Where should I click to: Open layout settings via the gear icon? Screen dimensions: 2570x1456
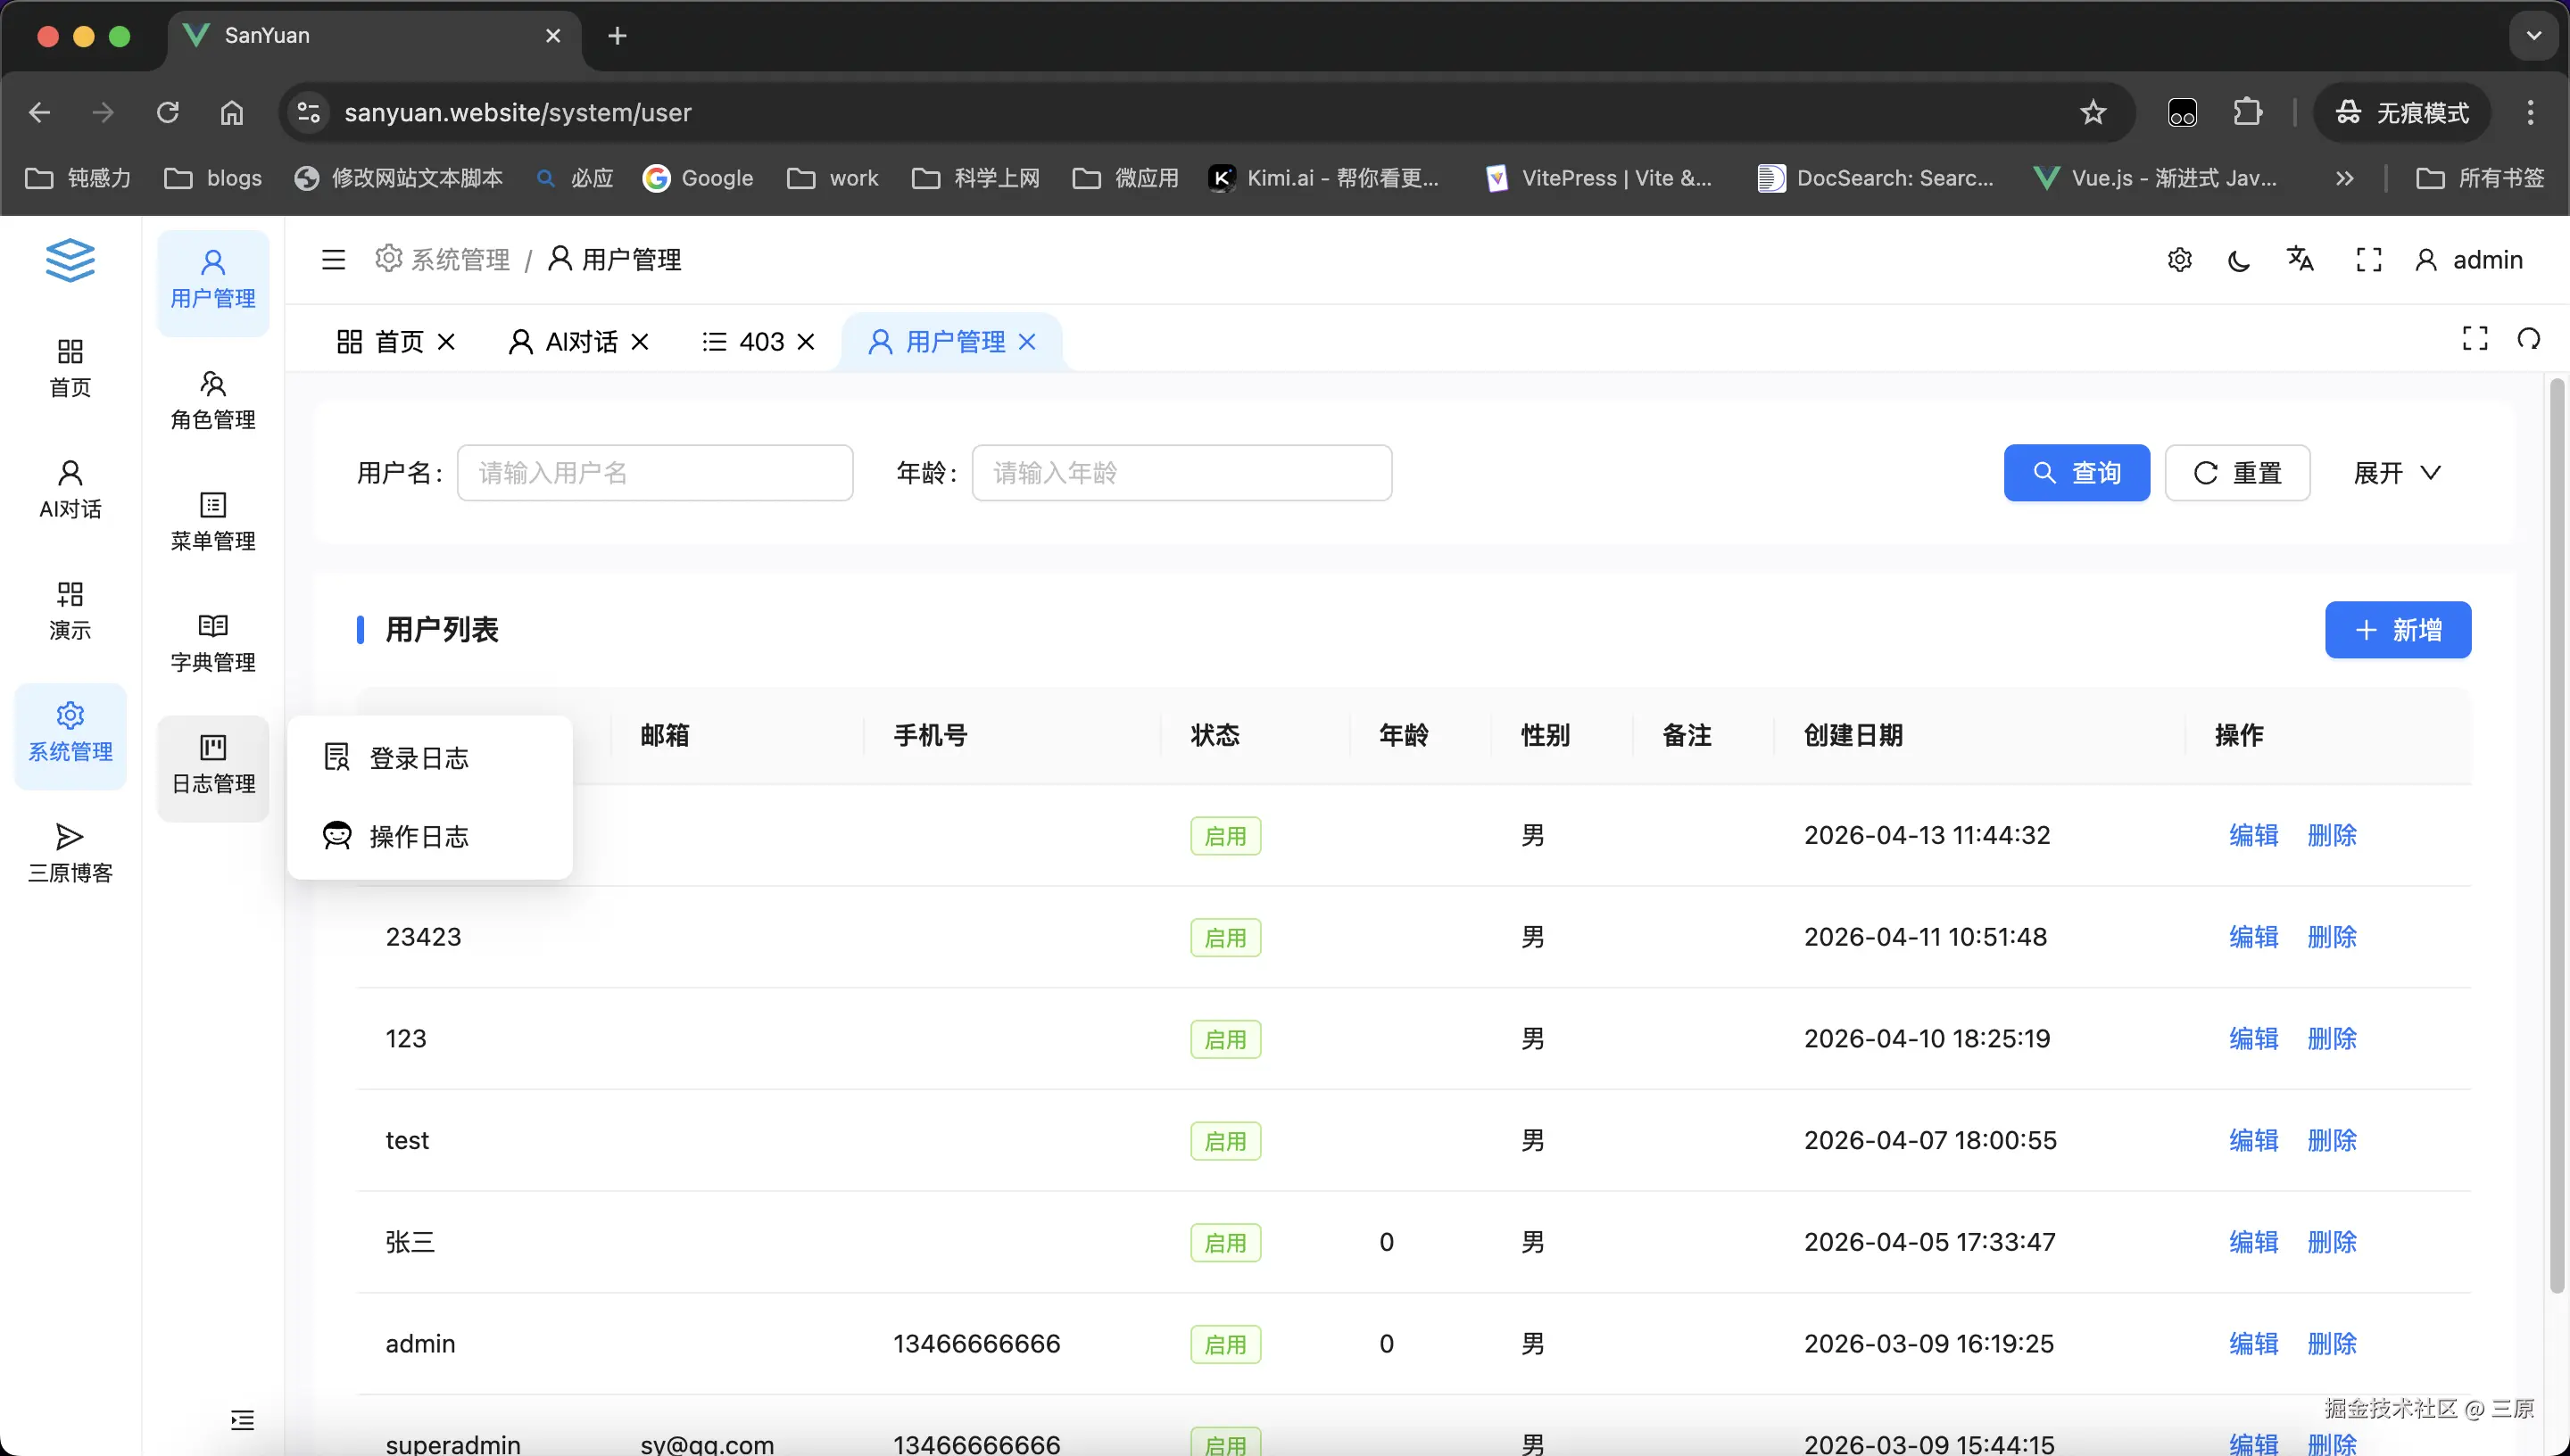point(2180,259)
